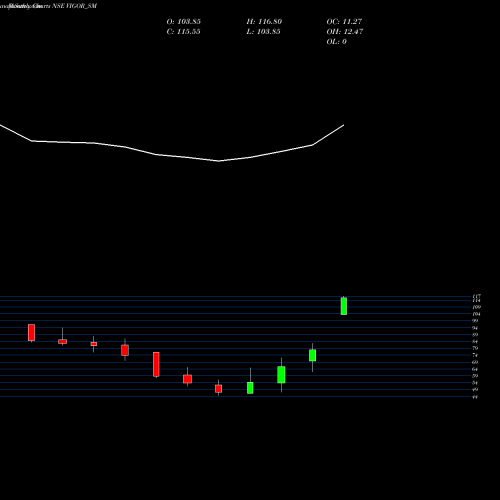Click the OH: 12.47 value
The image size is (500, 500).
345,32
